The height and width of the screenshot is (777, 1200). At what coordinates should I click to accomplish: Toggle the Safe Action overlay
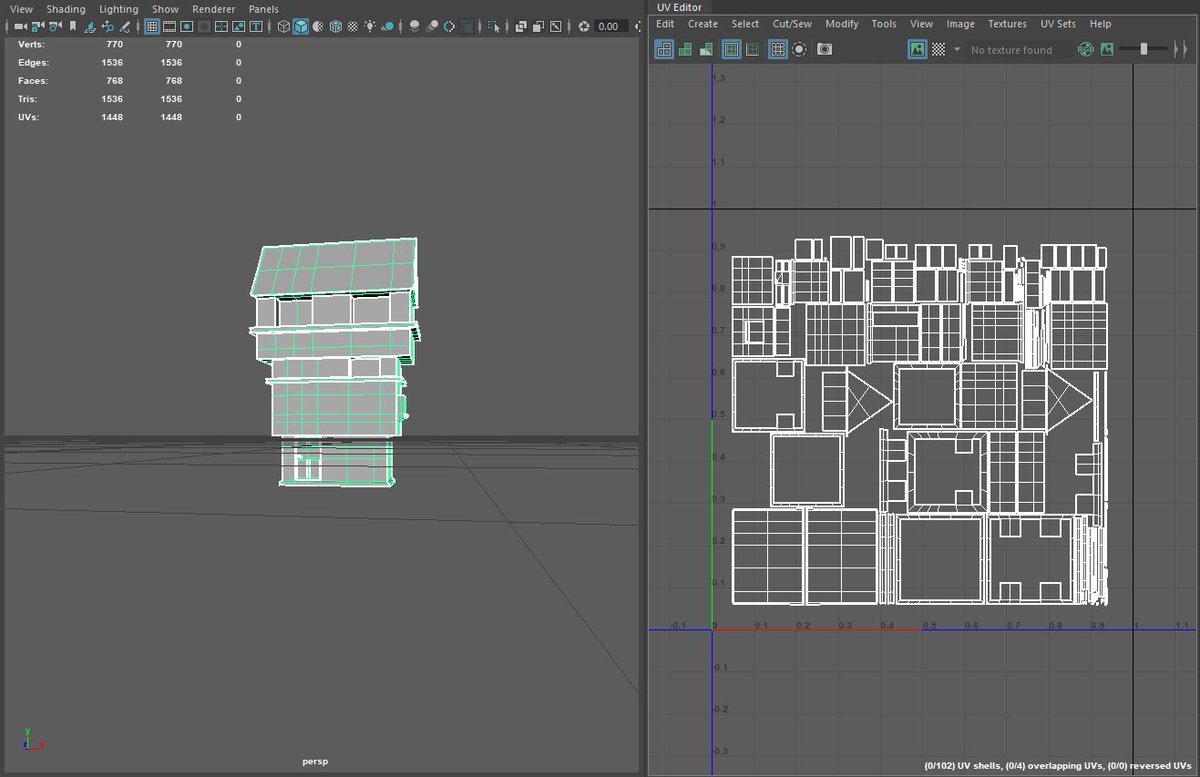click(x=238, y=26)
